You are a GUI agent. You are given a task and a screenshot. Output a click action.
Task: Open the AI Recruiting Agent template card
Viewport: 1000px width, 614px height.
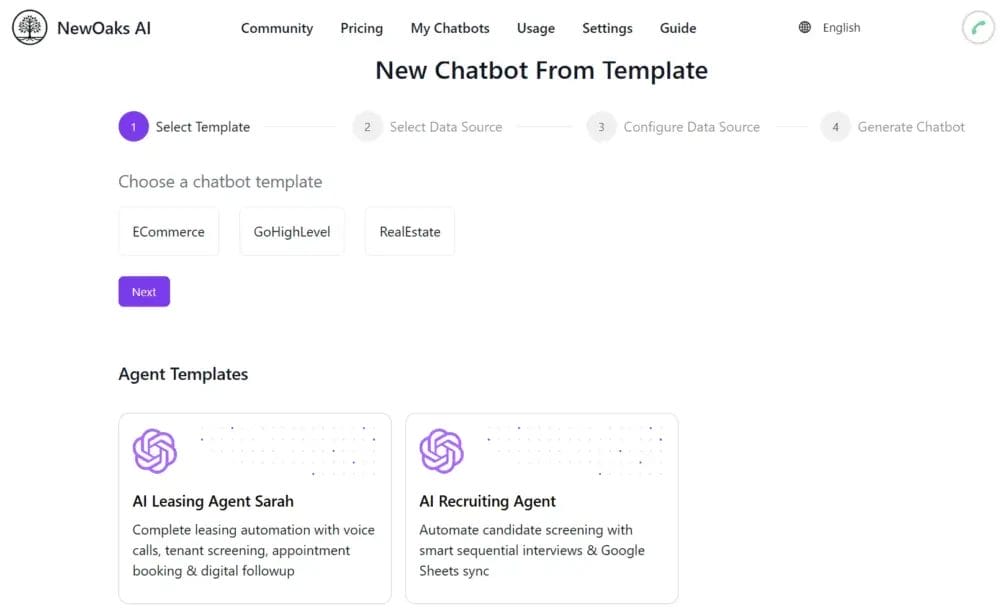541,508
